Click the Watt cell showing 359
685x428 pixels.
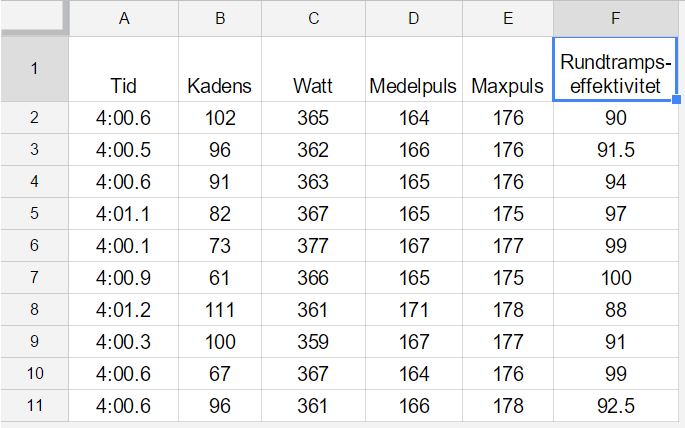[x=313, y=342]
